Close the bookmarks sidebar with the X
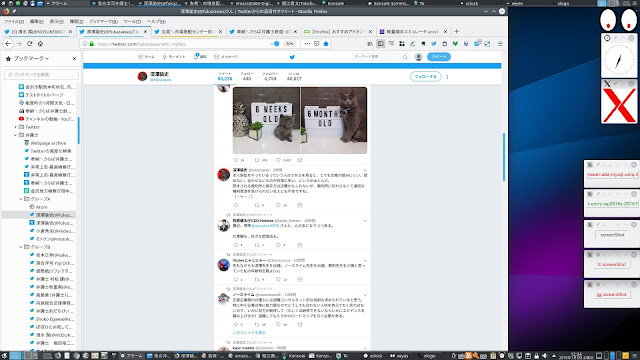640x360 pixels. (74, 59)
